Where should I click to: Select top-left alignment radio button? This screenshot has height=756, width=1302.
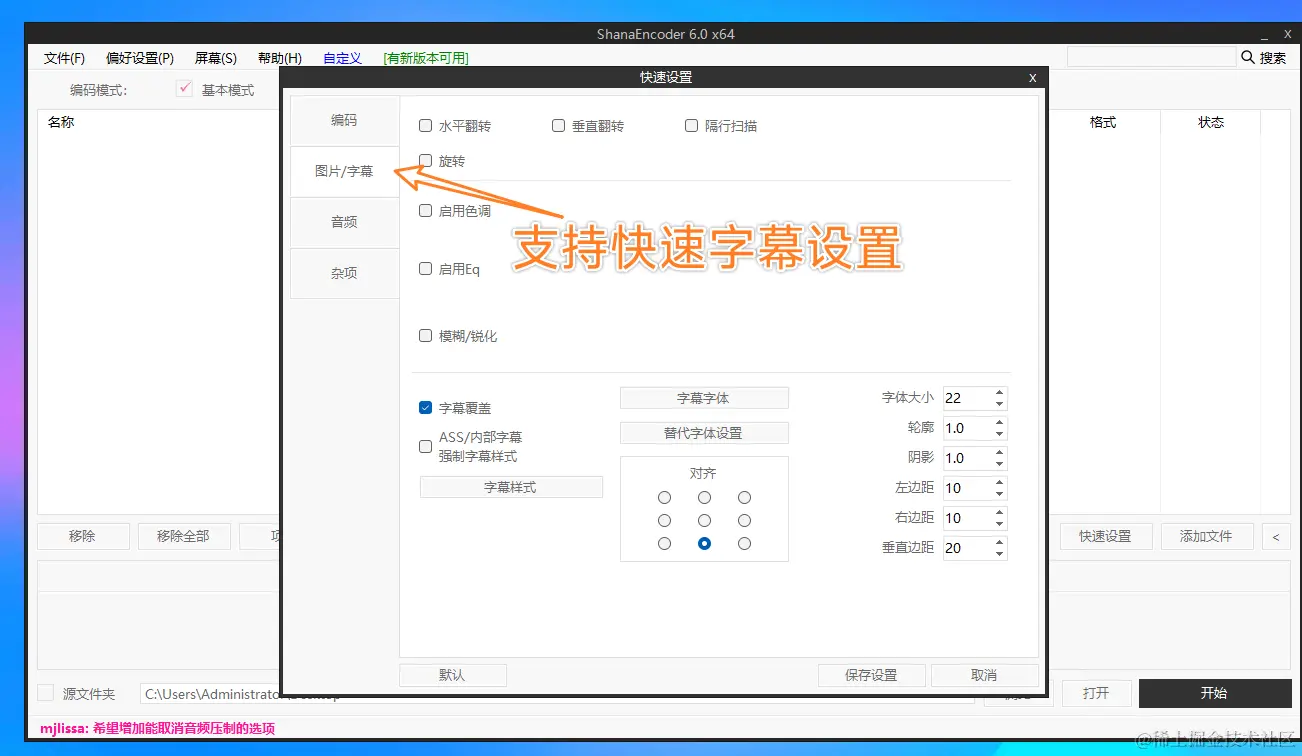coord(665,497)
